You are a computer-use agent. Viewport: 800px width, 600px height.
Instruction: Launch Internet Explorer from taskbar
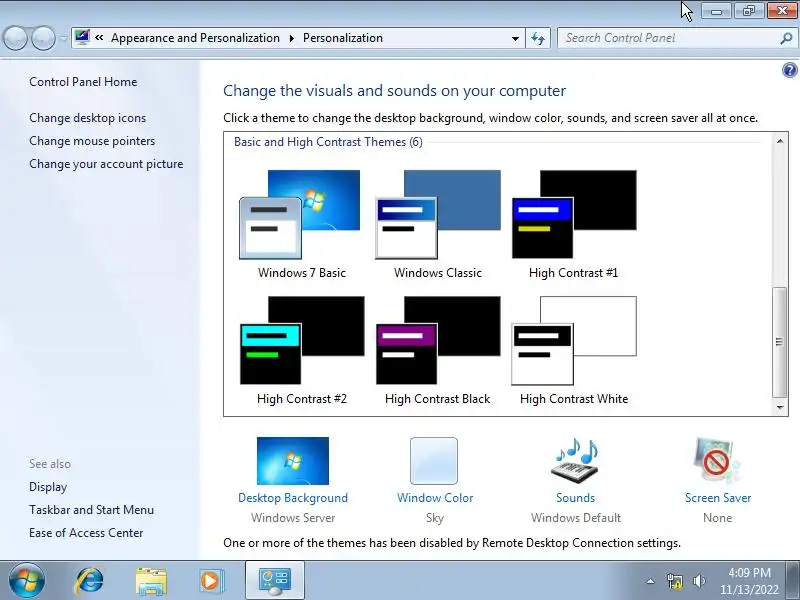(x=89, y=581)
